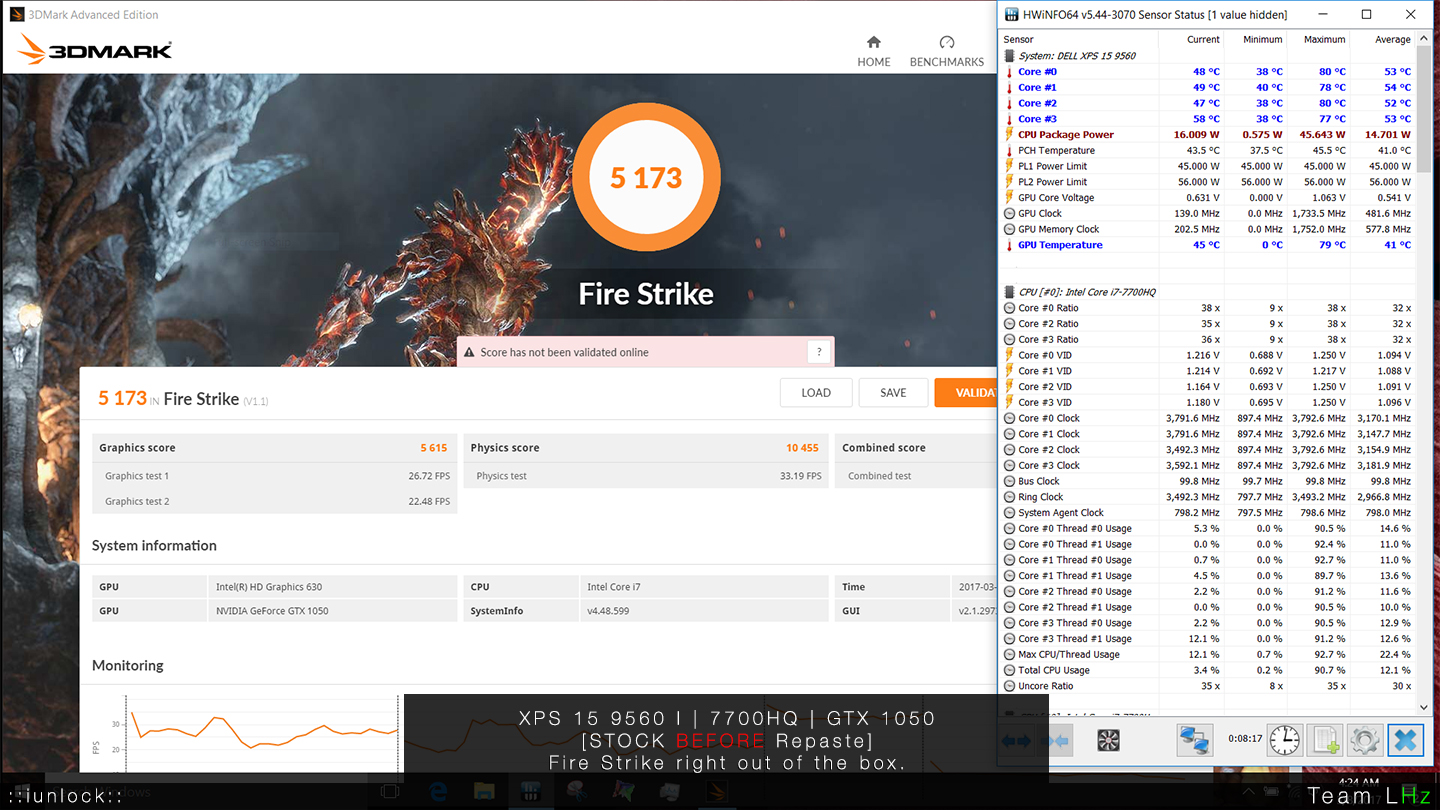Screen dimensions: 1440x810
Task: Click the round icon beside GPU Memory Clock
Action: click(1009, 229)
